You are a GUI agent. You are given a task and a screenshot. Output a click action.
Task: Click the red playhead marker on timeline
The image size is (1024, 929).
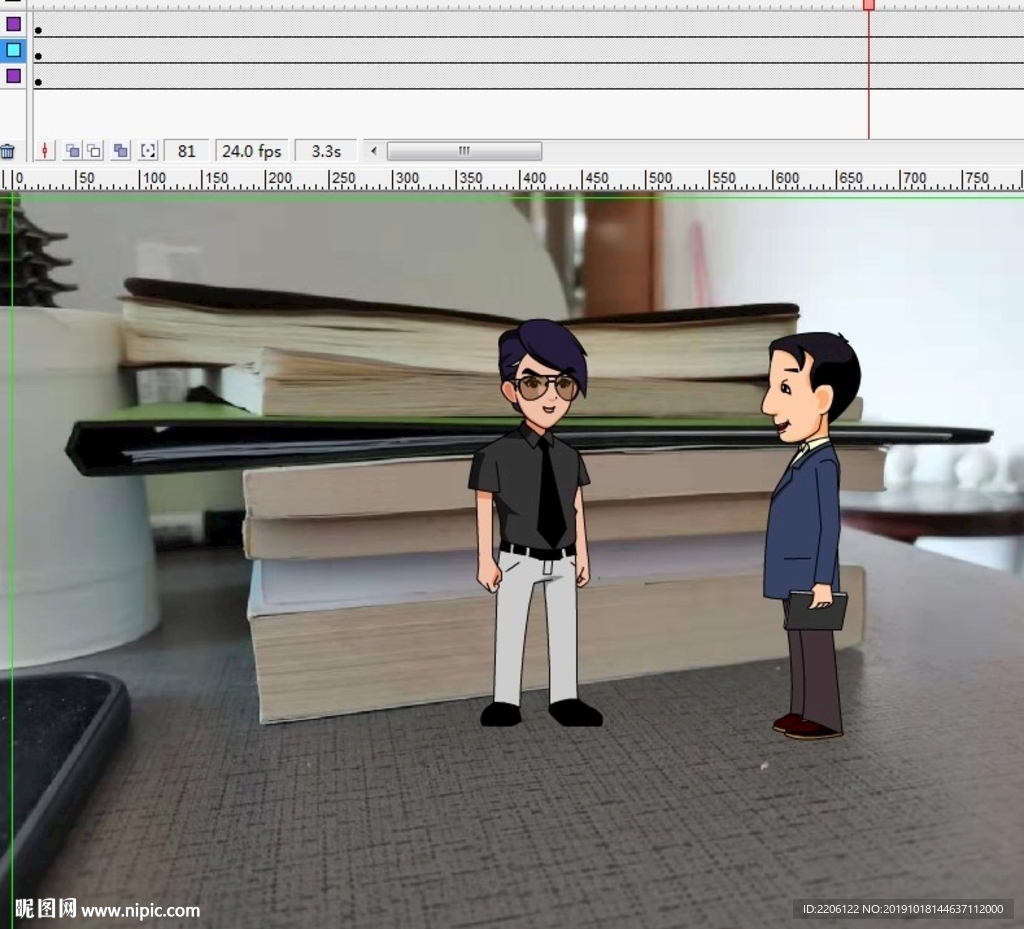(x=868, y=5)
